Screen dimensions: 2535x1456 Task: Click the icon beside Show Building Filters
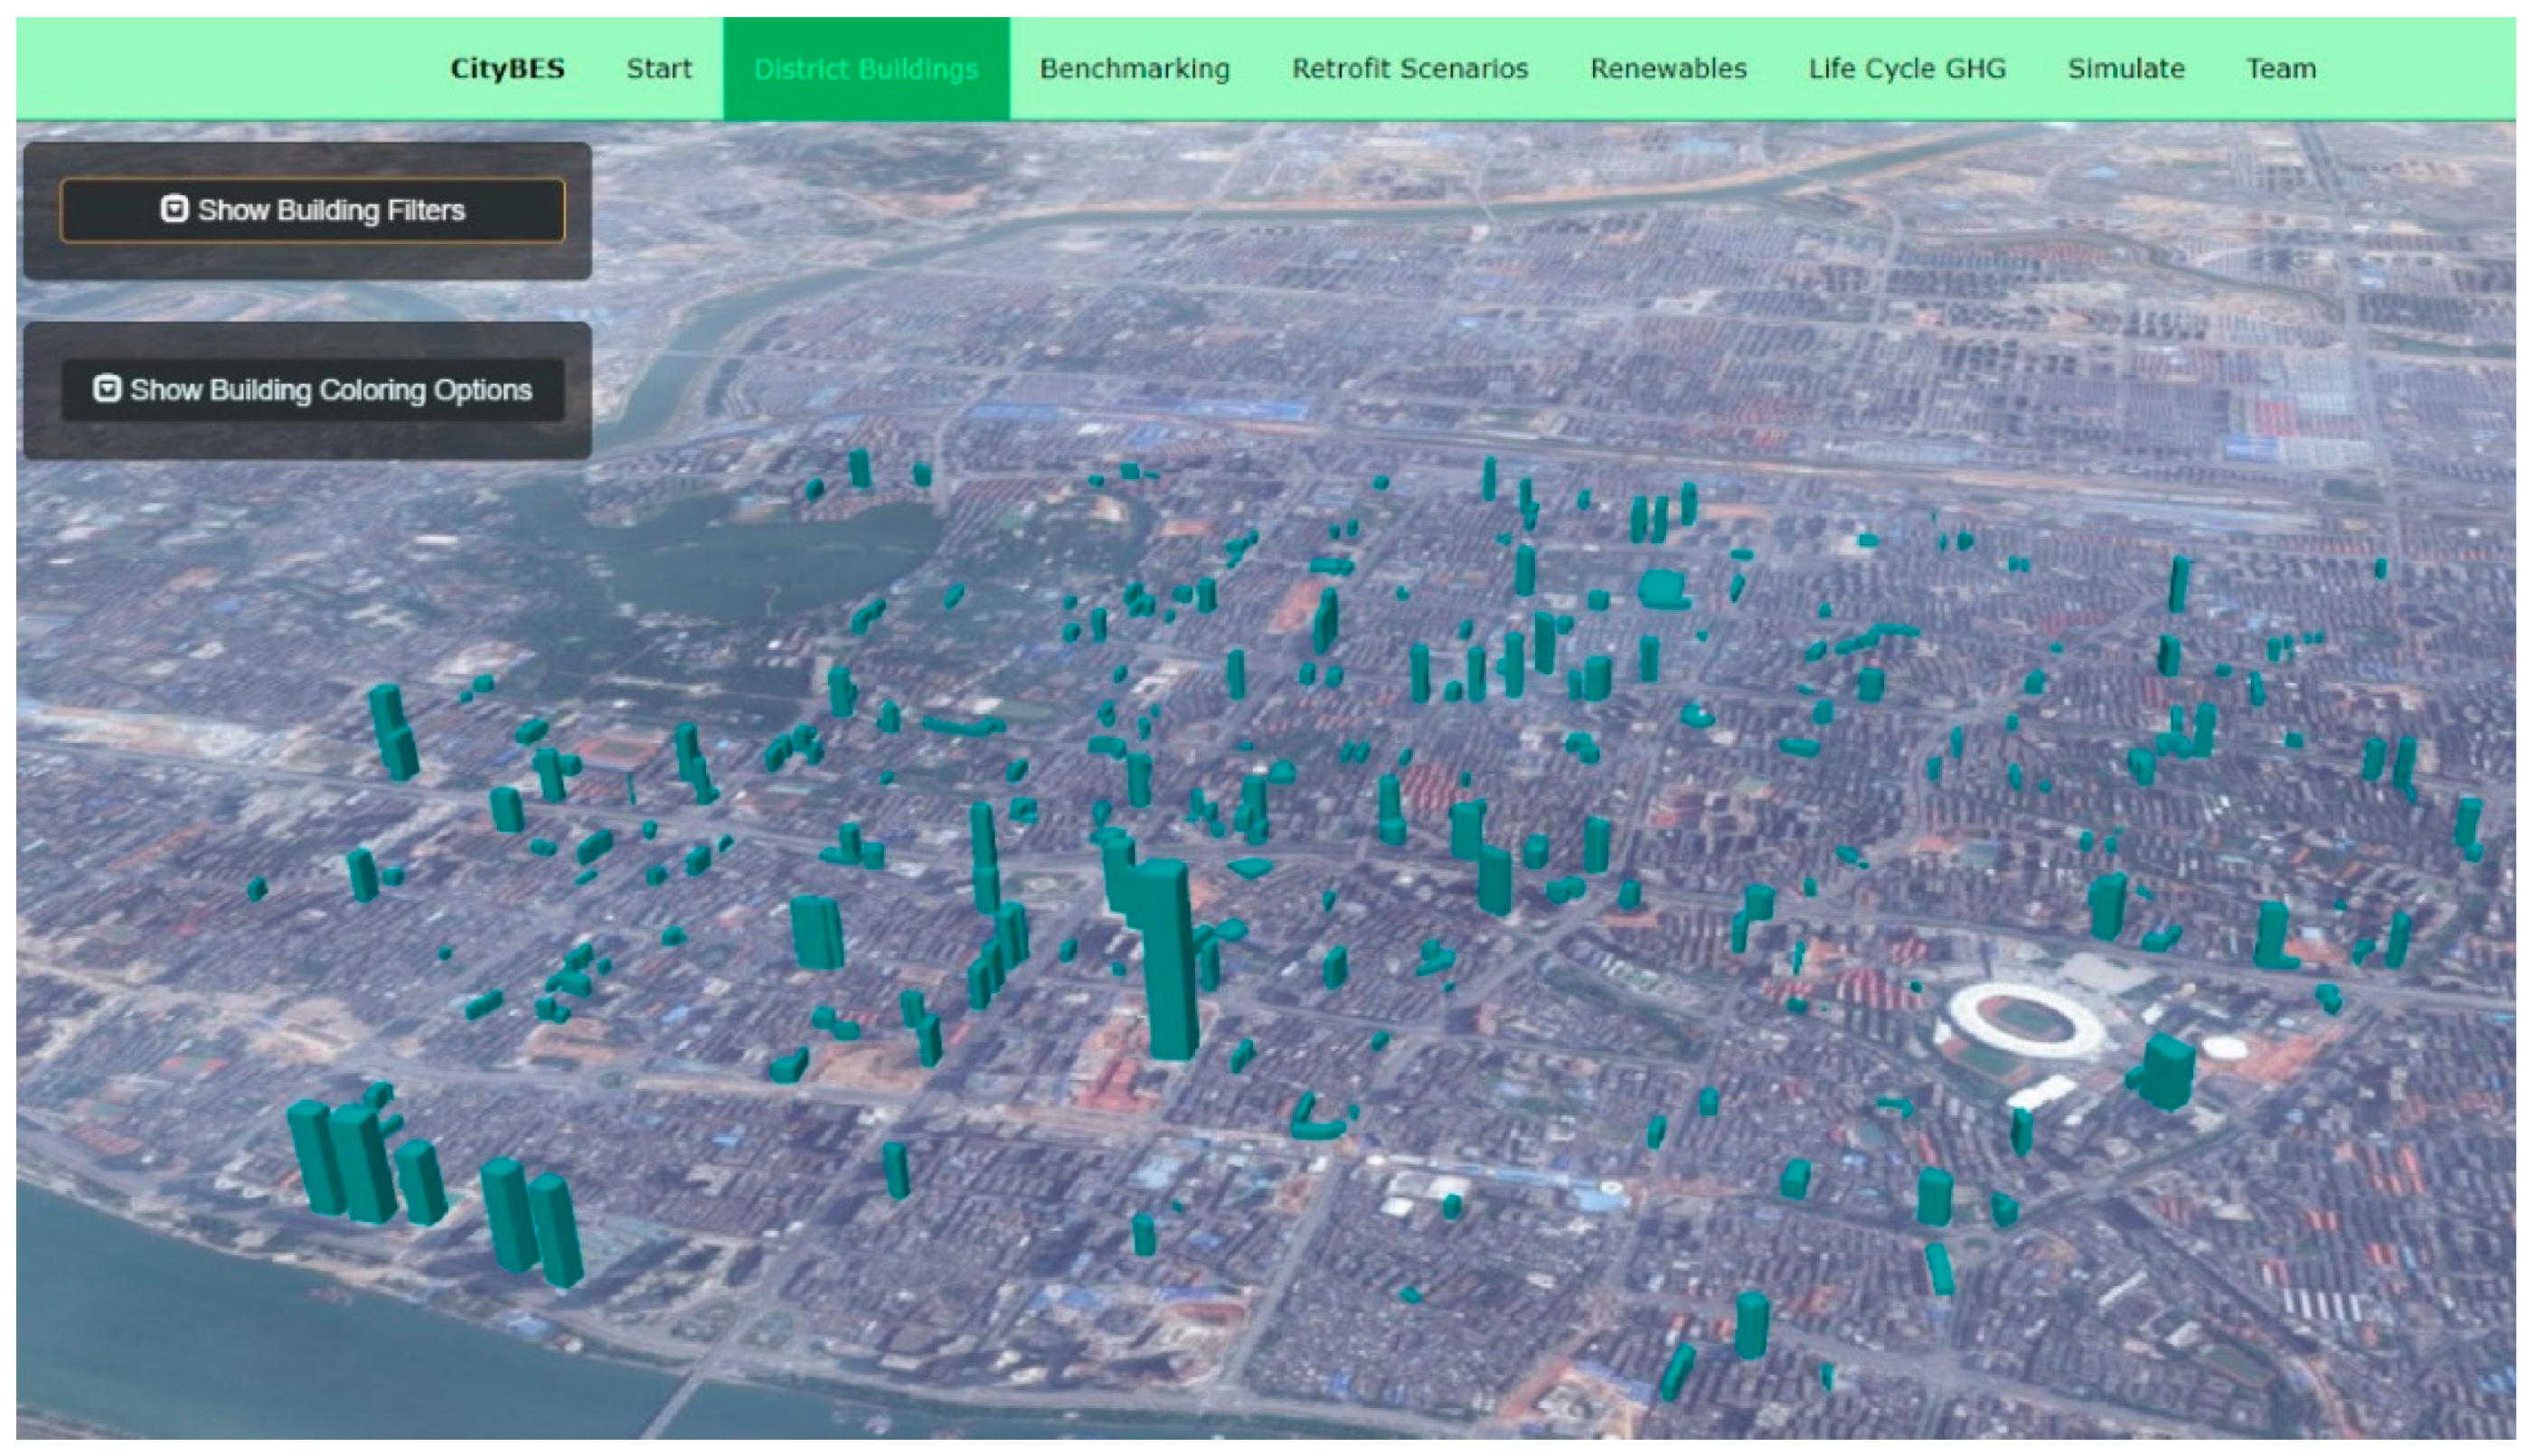point(174,209)
